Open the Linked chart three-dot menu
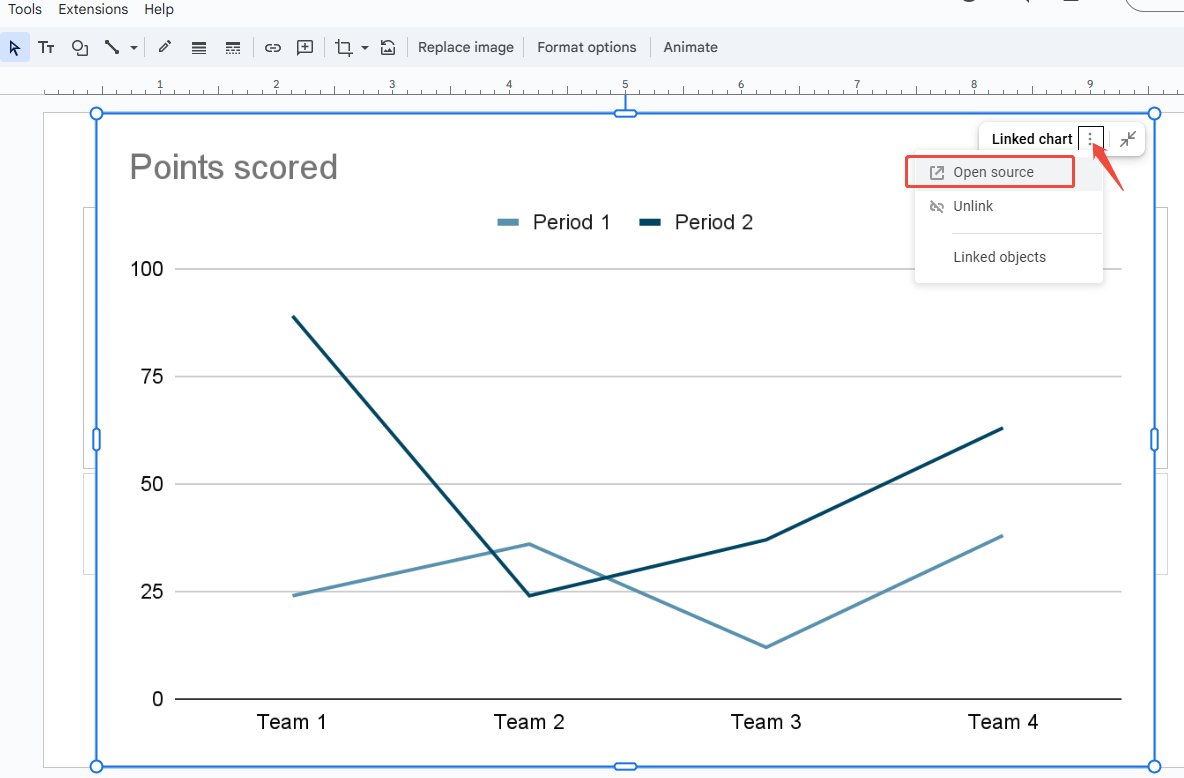 [1089, 139]
